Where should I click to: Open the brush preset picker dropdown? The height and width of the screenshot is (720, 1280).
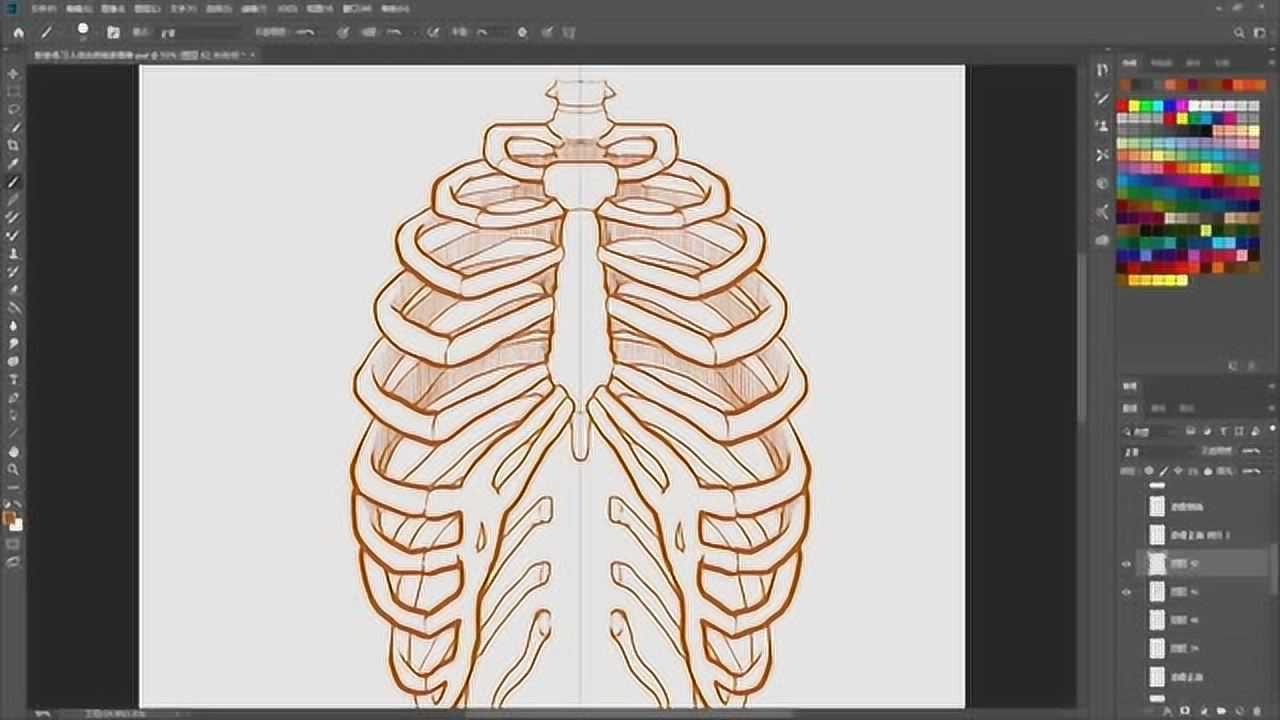pos(84,32)
